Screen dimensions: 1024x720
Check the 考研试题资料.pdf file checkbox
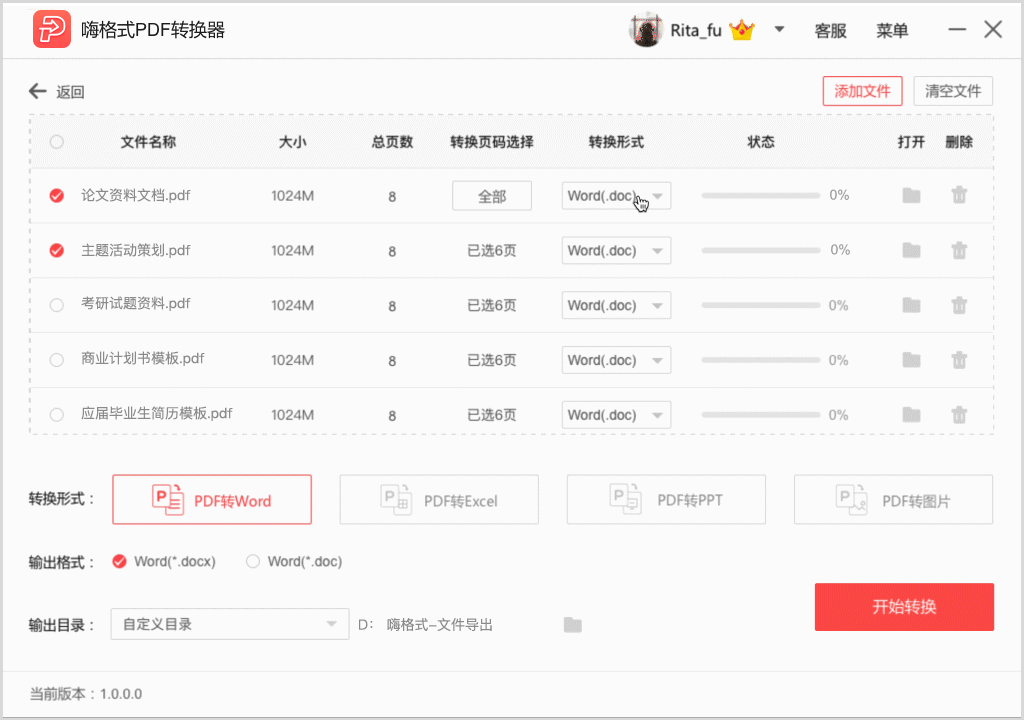coord(57,305)
